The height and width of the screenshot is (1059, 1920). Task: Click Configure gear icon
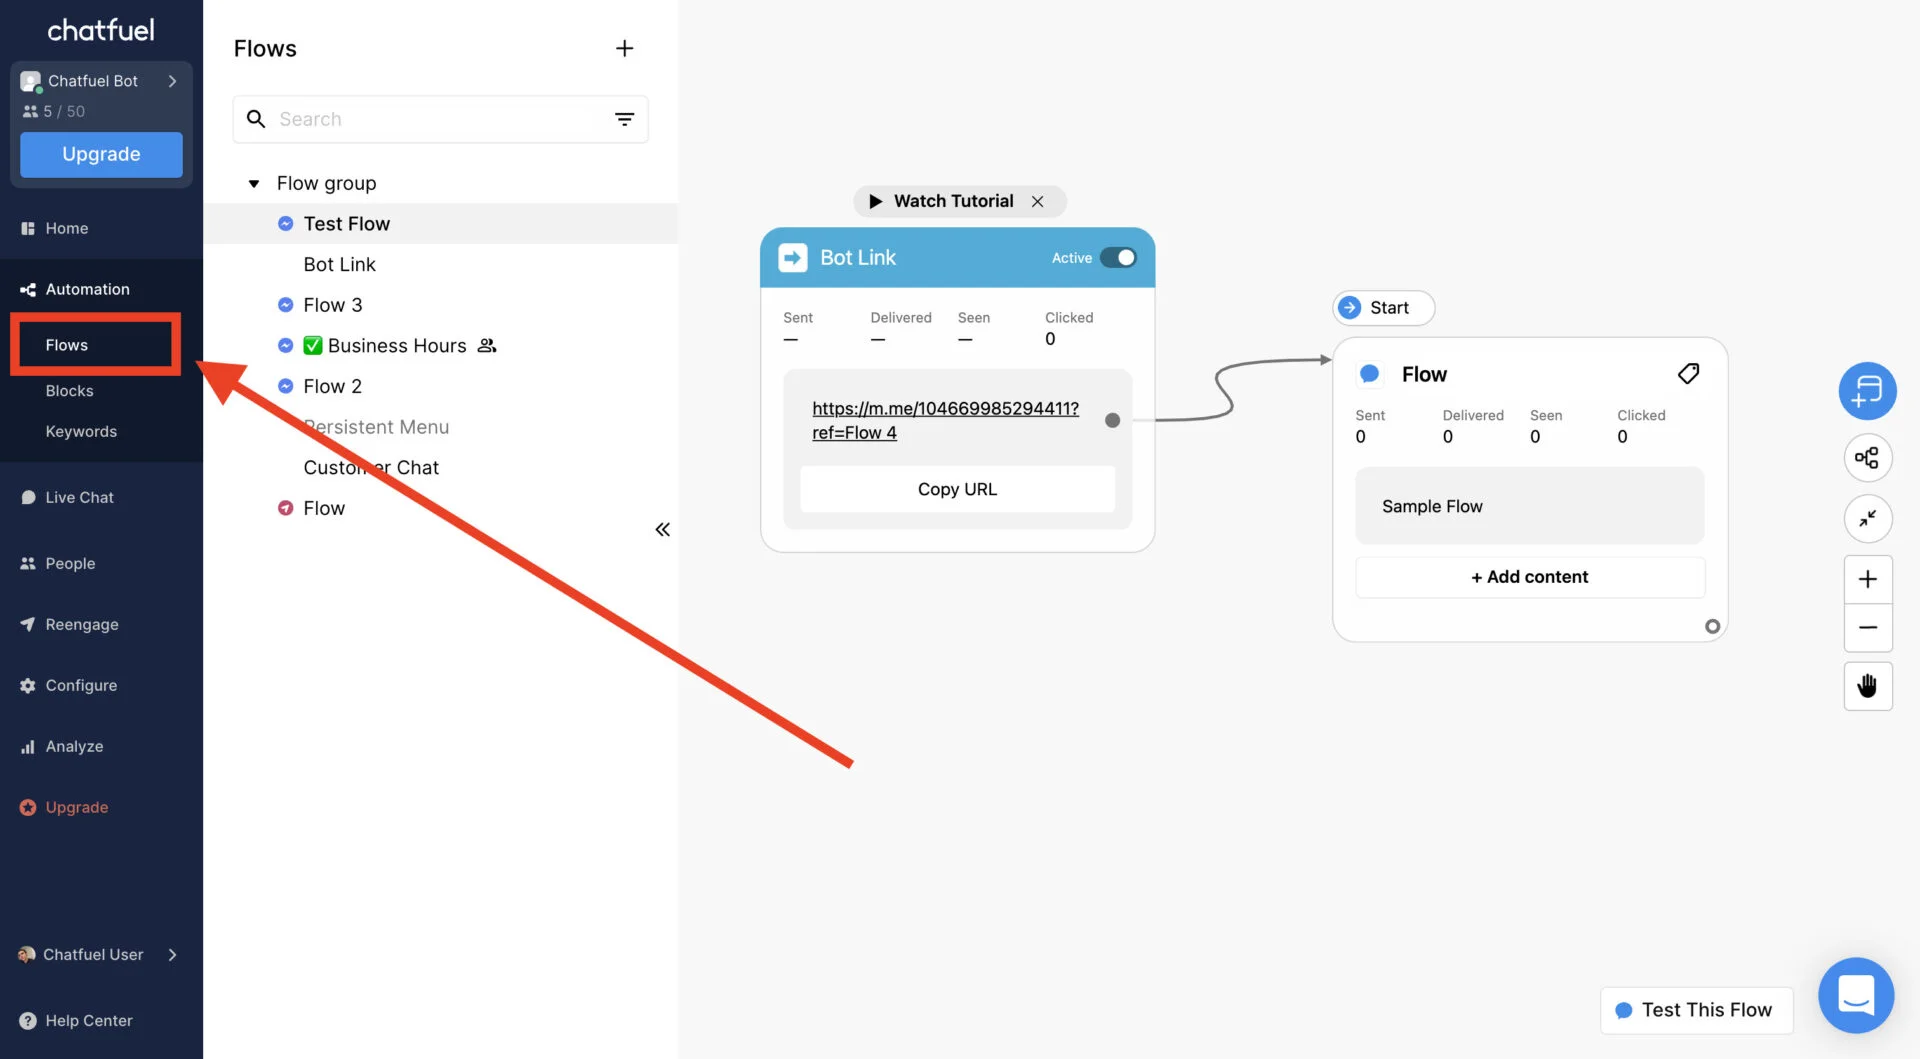pyautogui.click(x=28, y=686)
